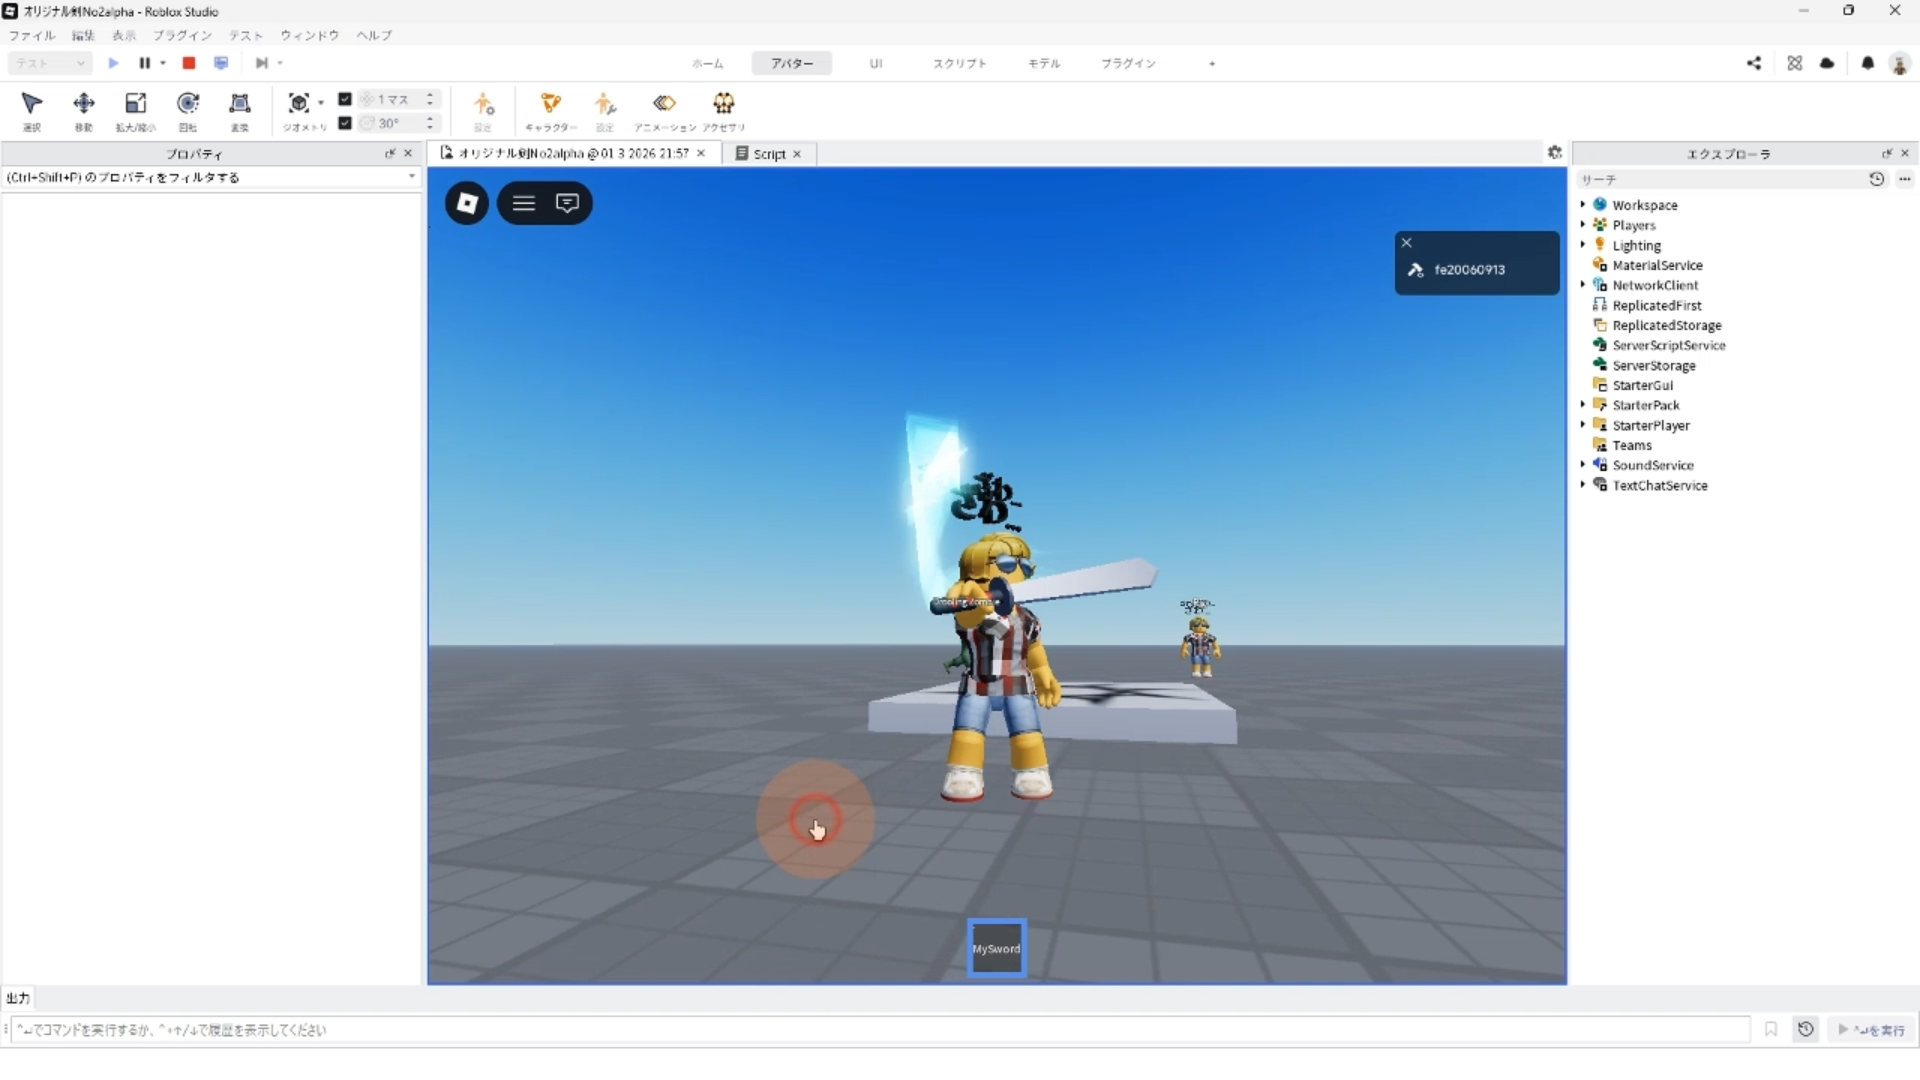Viewport: 1920px width, 1080px height.
Task: Click the Transform (変形) tool
Action: tap(239, 104)
